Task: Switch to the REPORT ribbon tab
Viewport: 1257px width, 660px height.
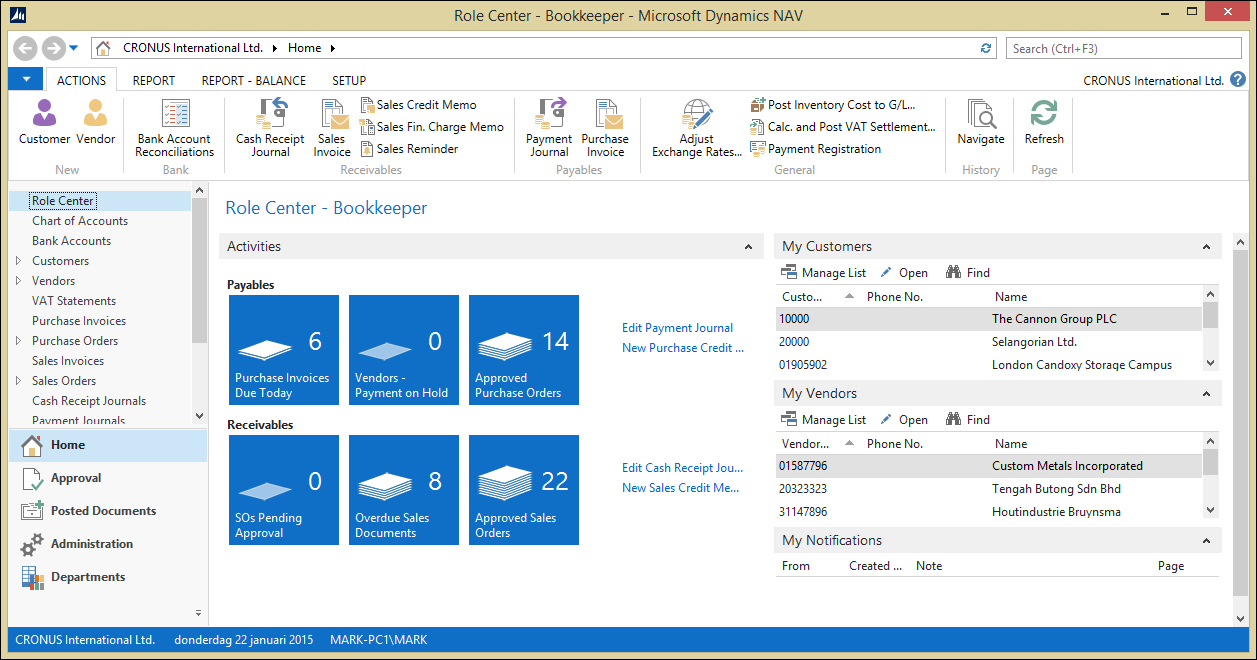Action: pos(153,81)
